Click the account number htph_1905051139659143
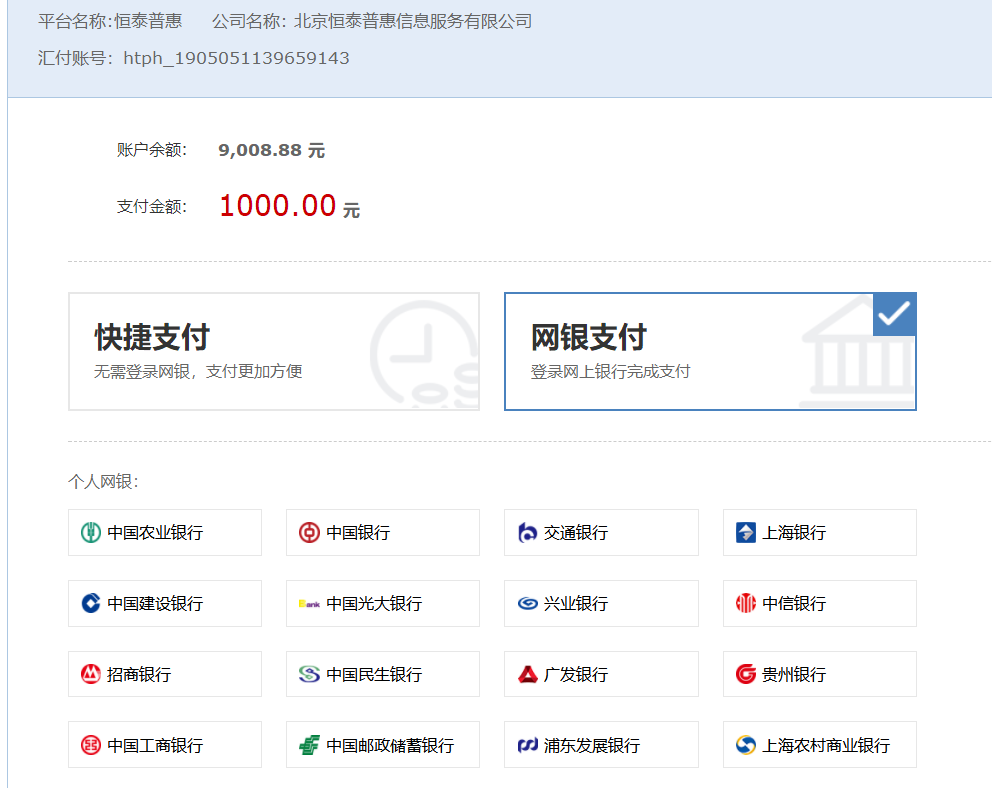992x788 pixels. click(x=236, y=58)
